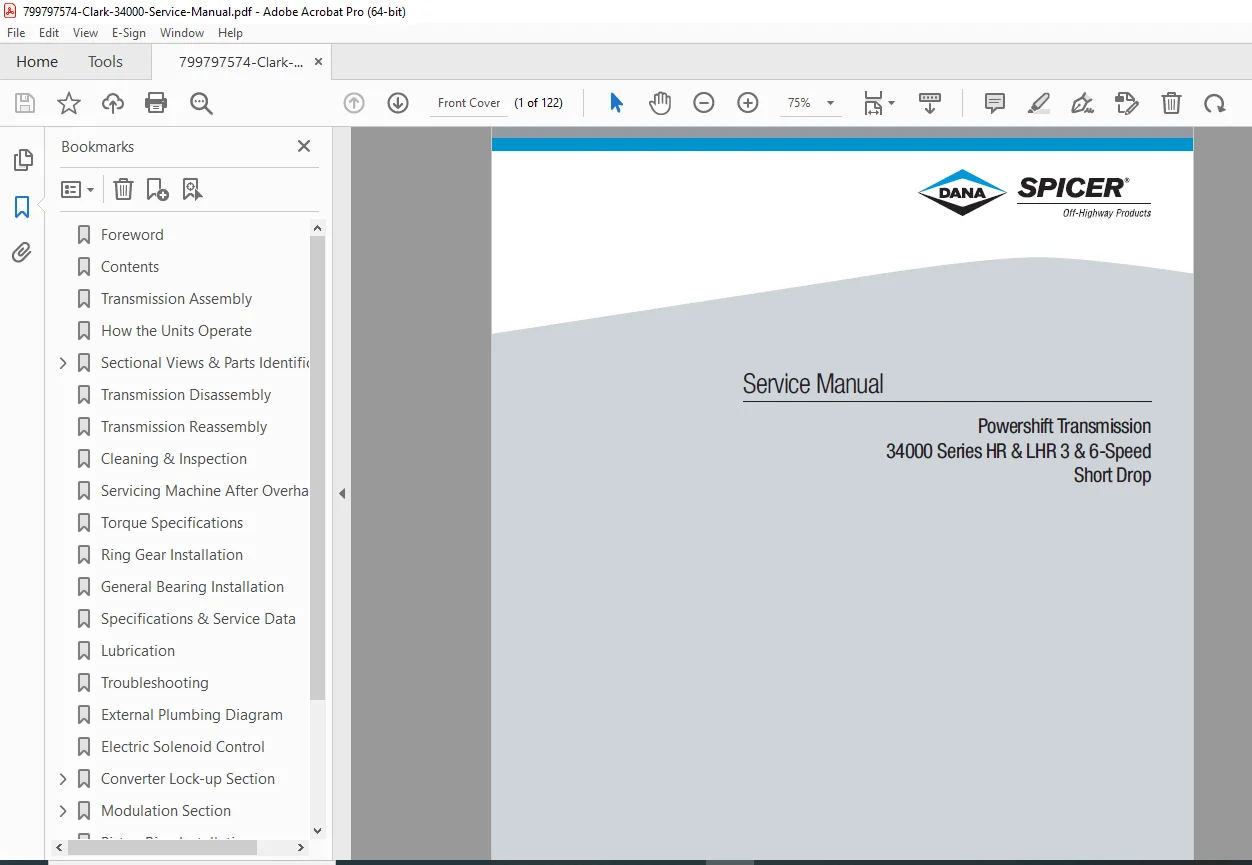Screen dimensions: 1252x865
Task: Open the Help menu
Action: pyautogui.click(x=230, y=33)
